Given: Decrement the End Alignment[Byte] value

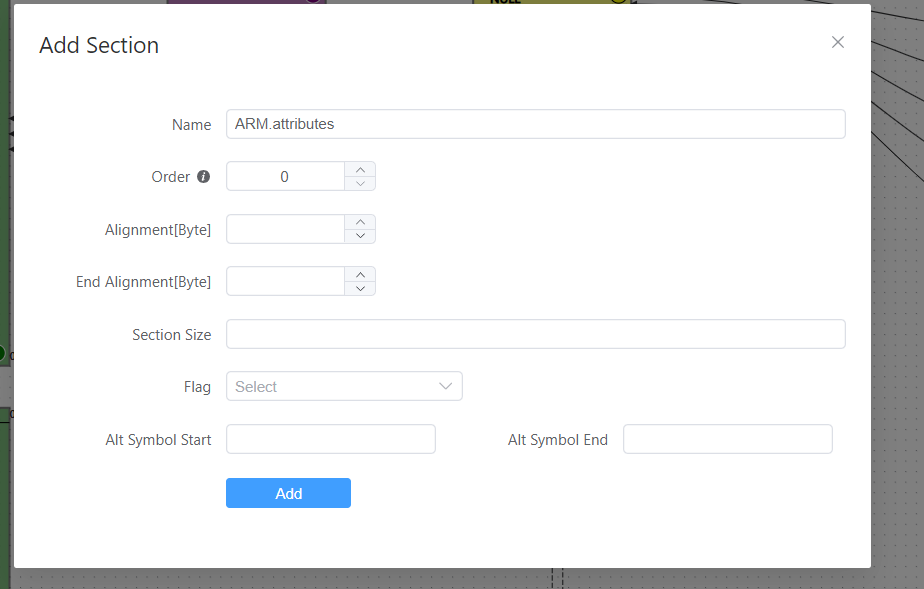Looking at the screenshot, I should [360, 288].
